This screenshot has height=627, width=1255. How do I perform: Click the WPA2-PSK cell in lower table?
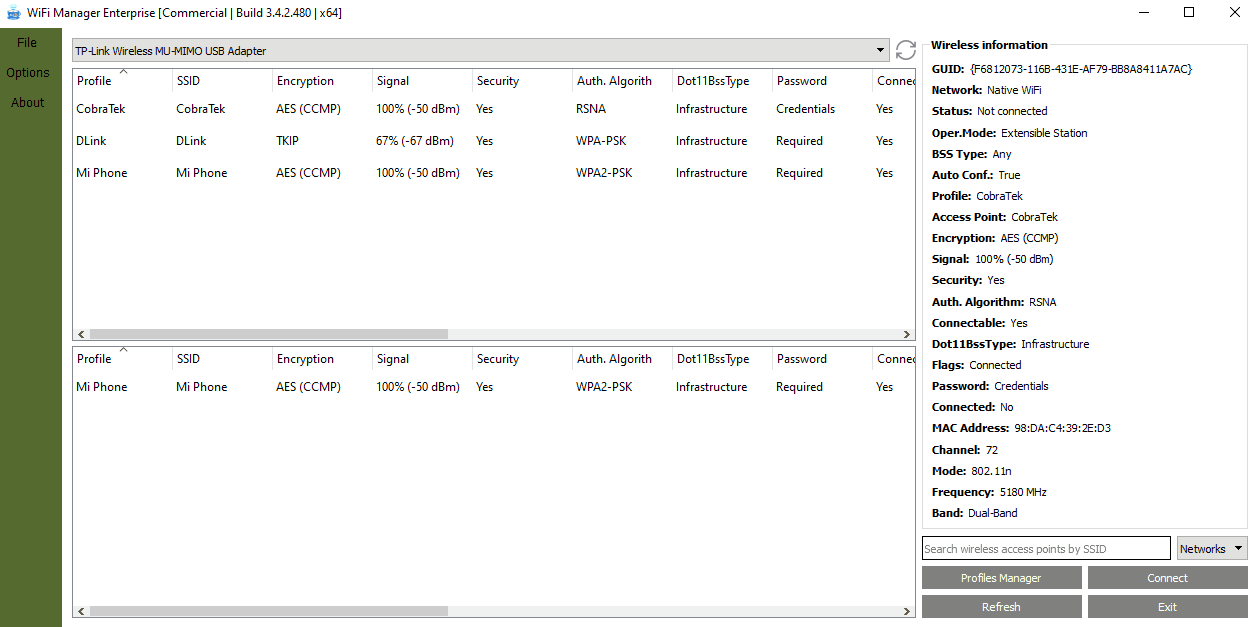[604, 387]
